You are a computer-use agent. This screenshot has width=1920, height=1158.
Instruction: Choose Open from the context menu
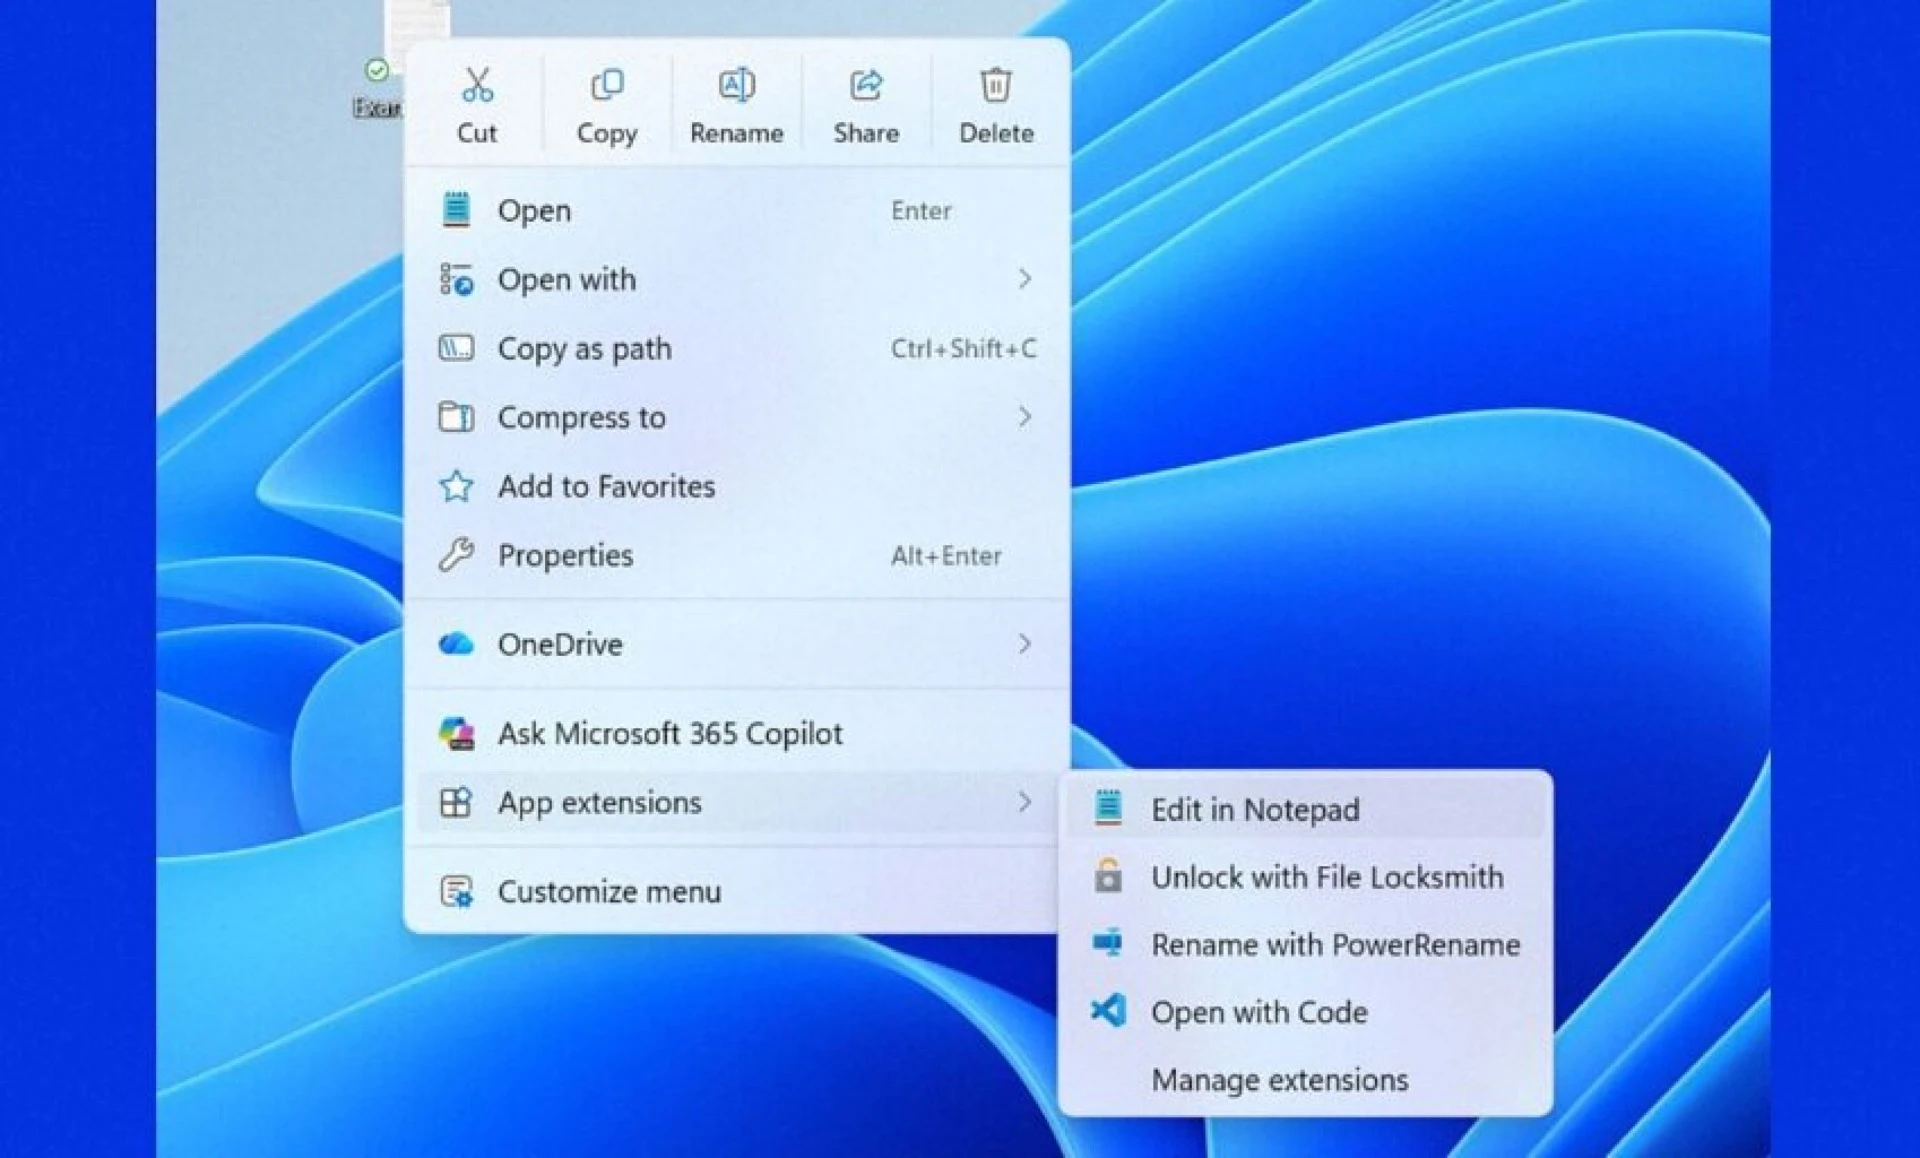(x=737, y=210)
